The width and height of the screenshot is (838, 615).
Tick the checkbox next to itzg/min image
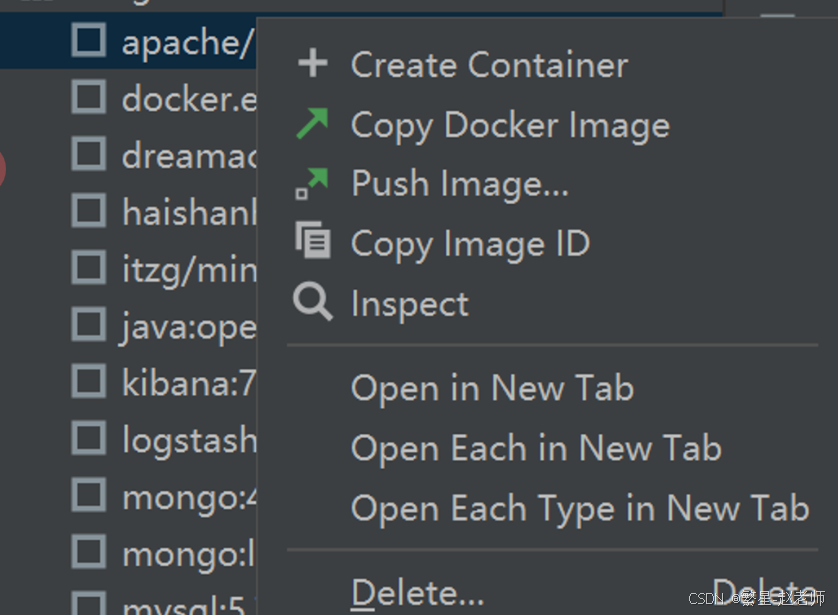[89, 268]
